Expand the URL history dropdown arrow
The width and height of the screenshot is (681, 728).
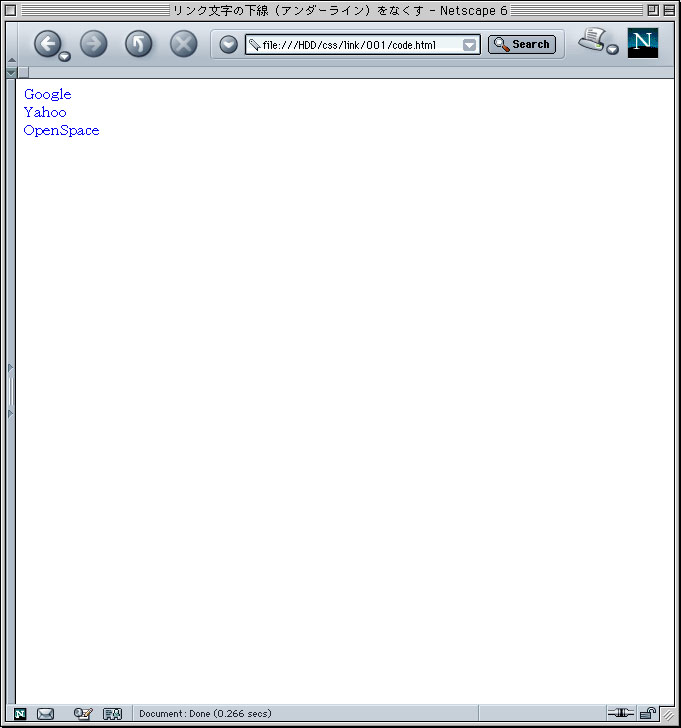tap(469, 45)
